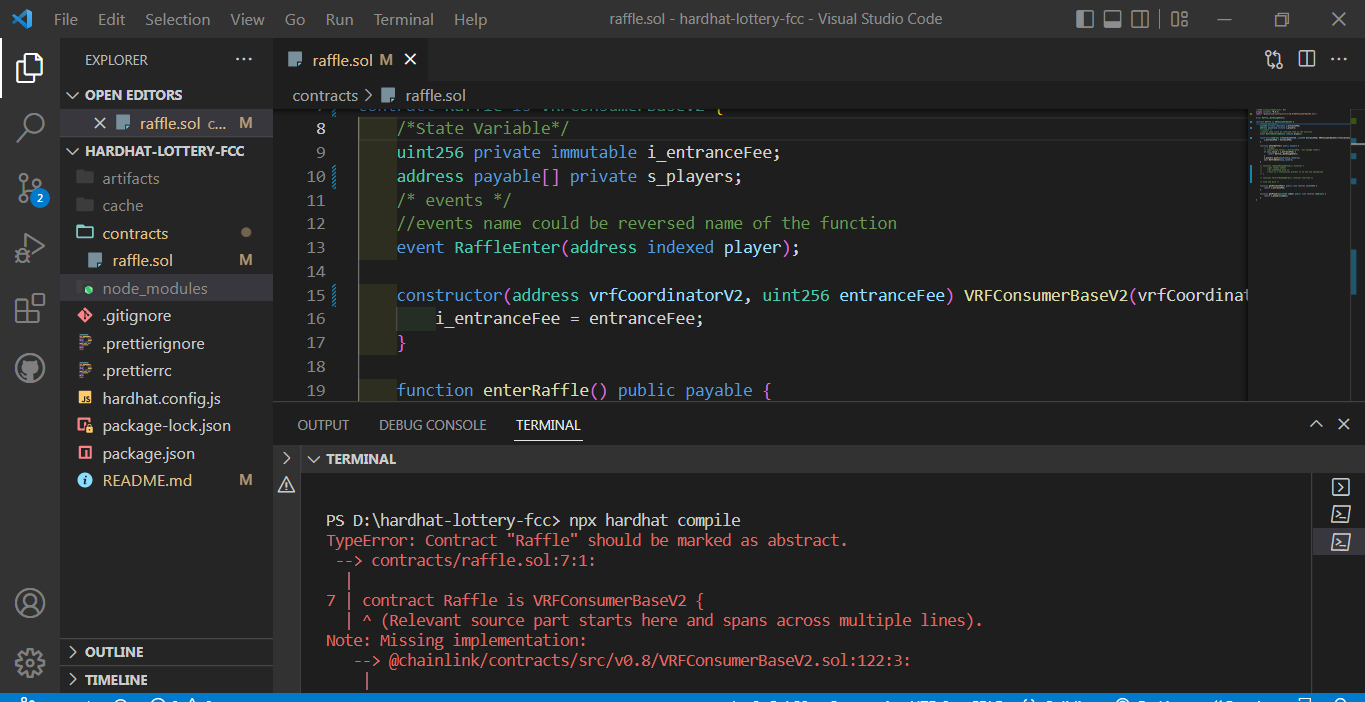
Task: Close the bottom panel
Action: tap(1345, 425)
